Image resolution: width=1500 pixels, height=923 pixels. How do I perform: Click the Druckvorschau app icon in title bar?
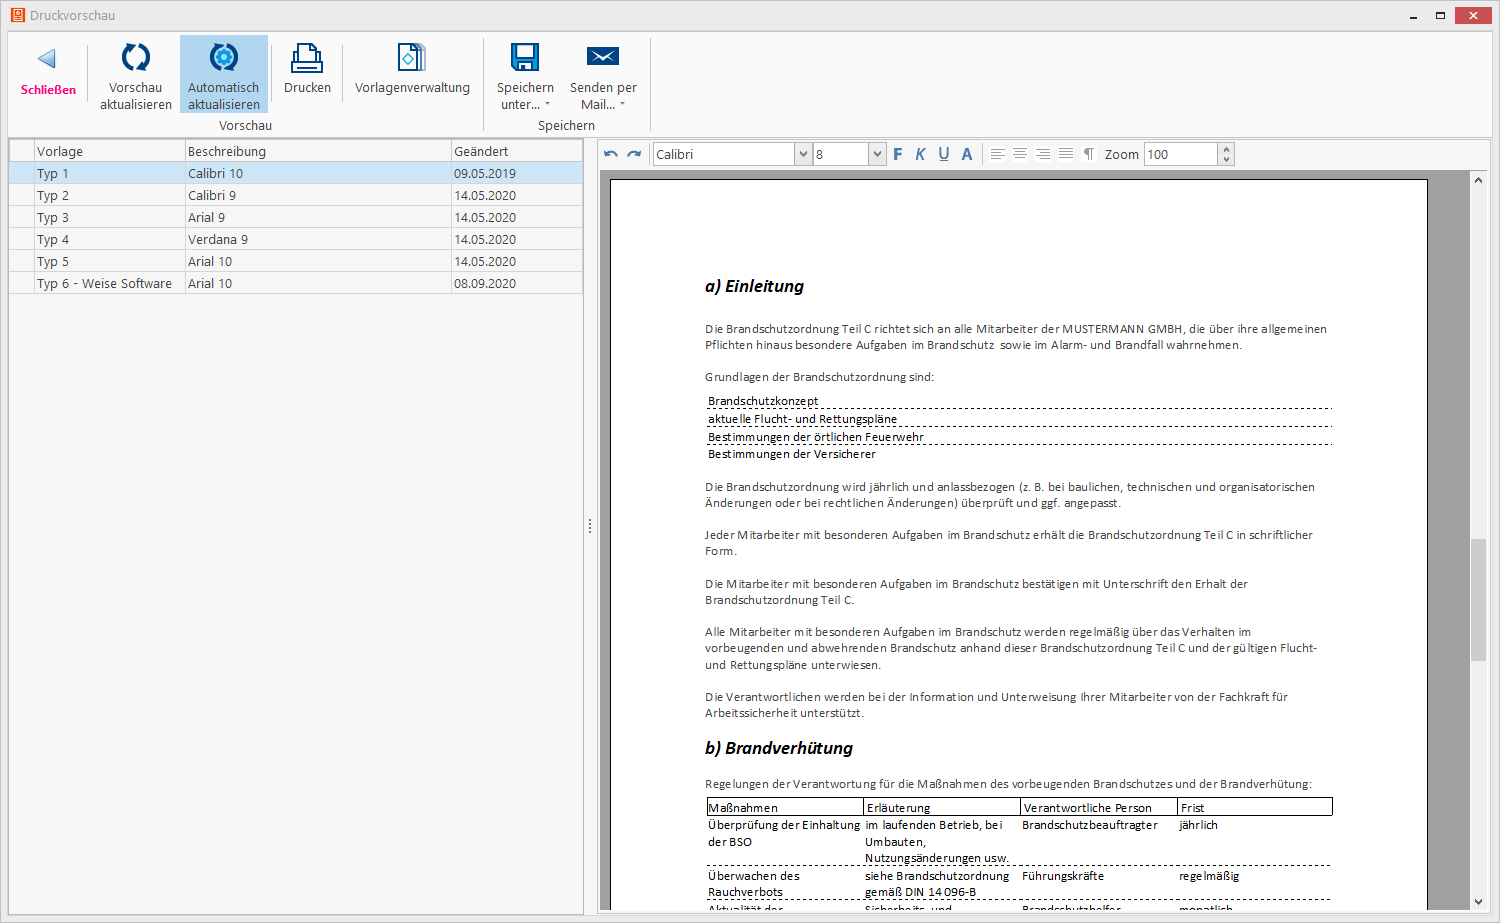point(17,15)
